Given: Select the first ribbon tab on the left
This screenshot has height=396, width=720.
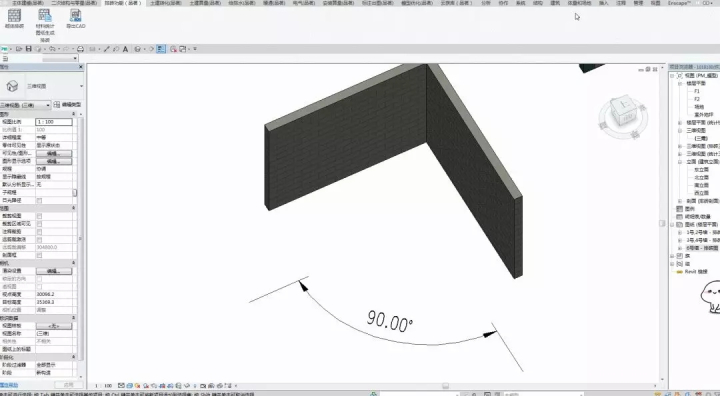Looking at the screenshot, I should (x=28, y=3).
